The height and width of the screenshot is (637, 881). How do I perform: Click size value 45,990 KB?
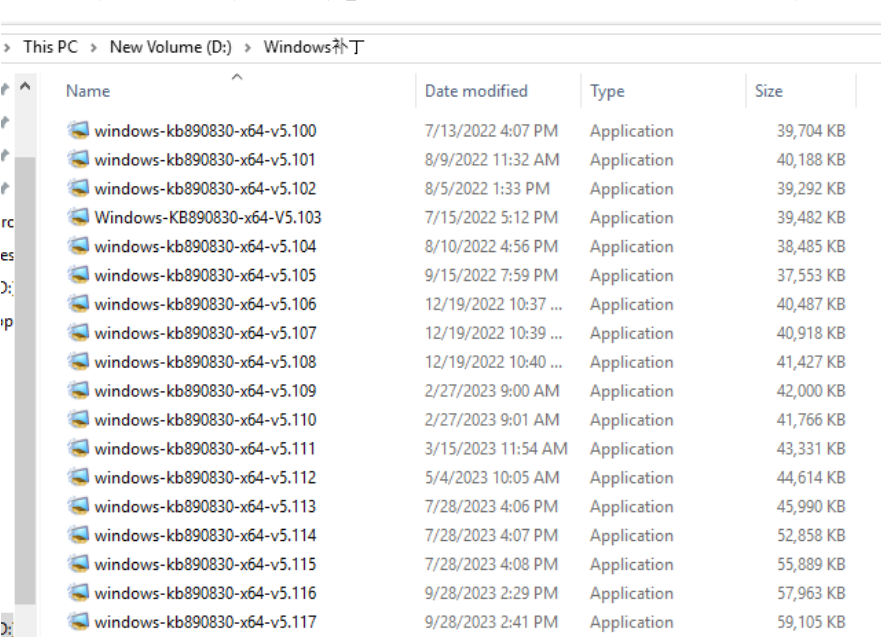coord(811,507)
